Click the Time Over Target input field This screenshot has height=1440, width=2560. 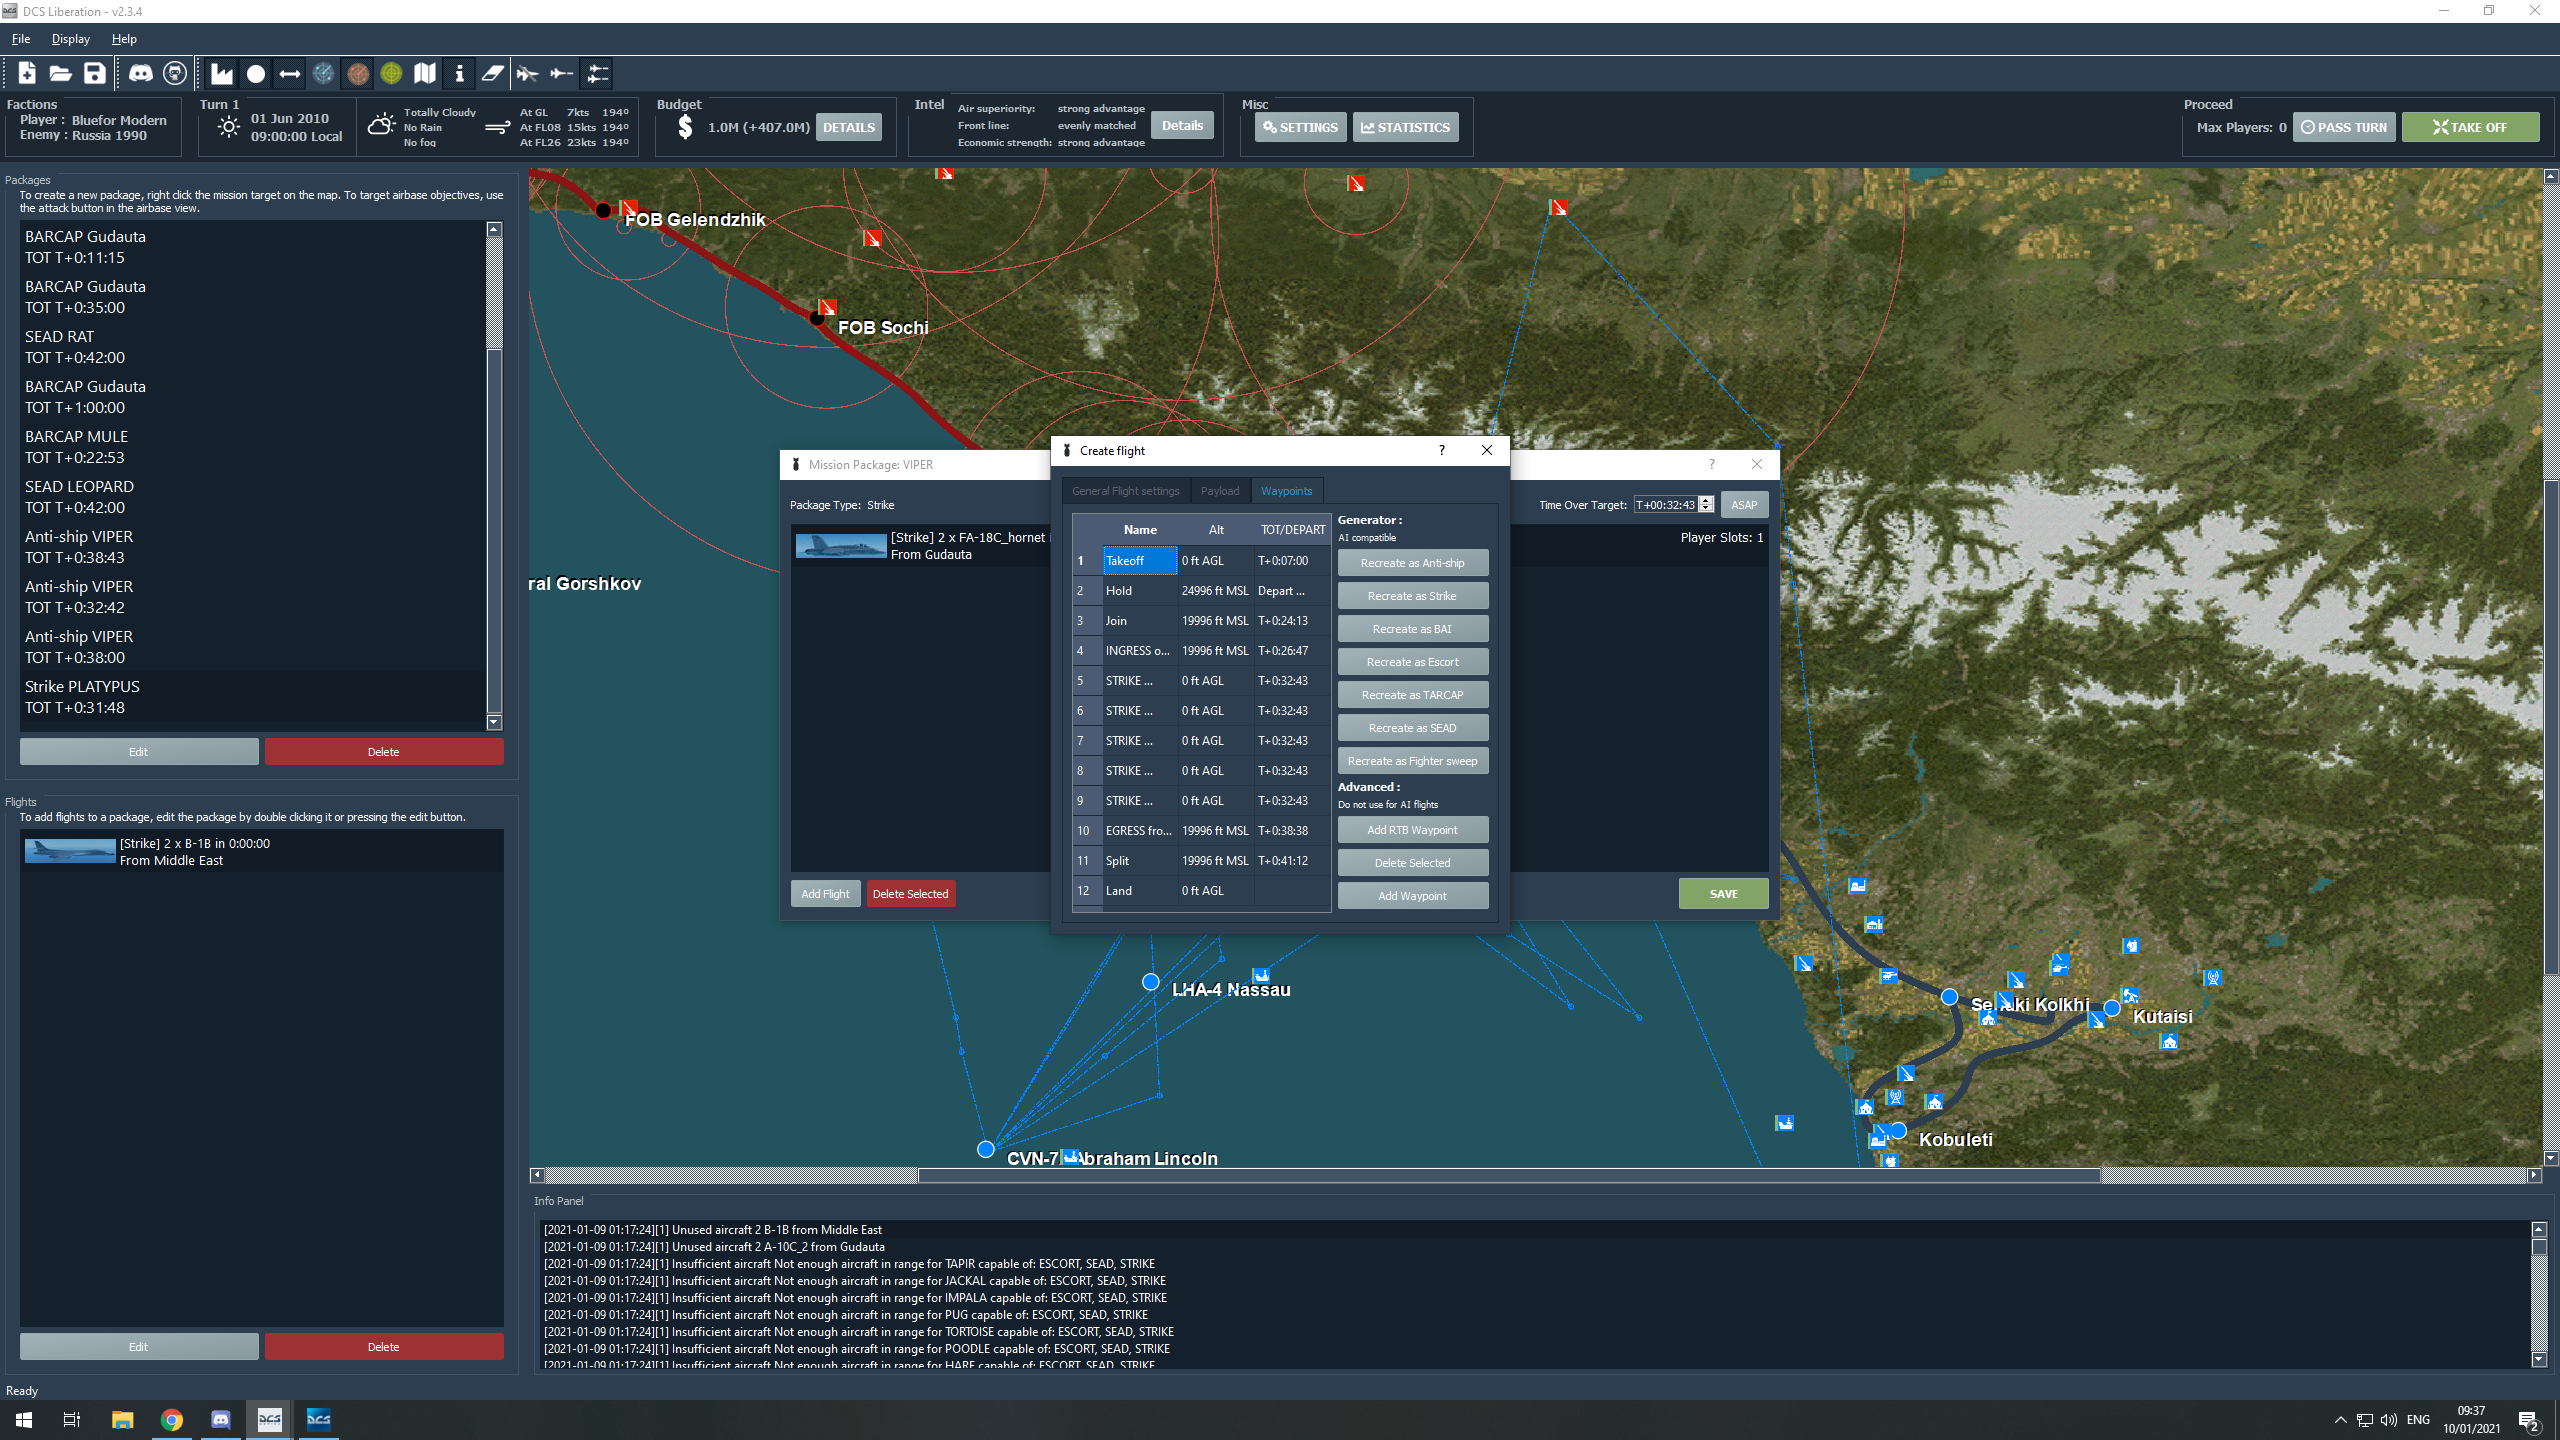click(x=1666, y=505)
